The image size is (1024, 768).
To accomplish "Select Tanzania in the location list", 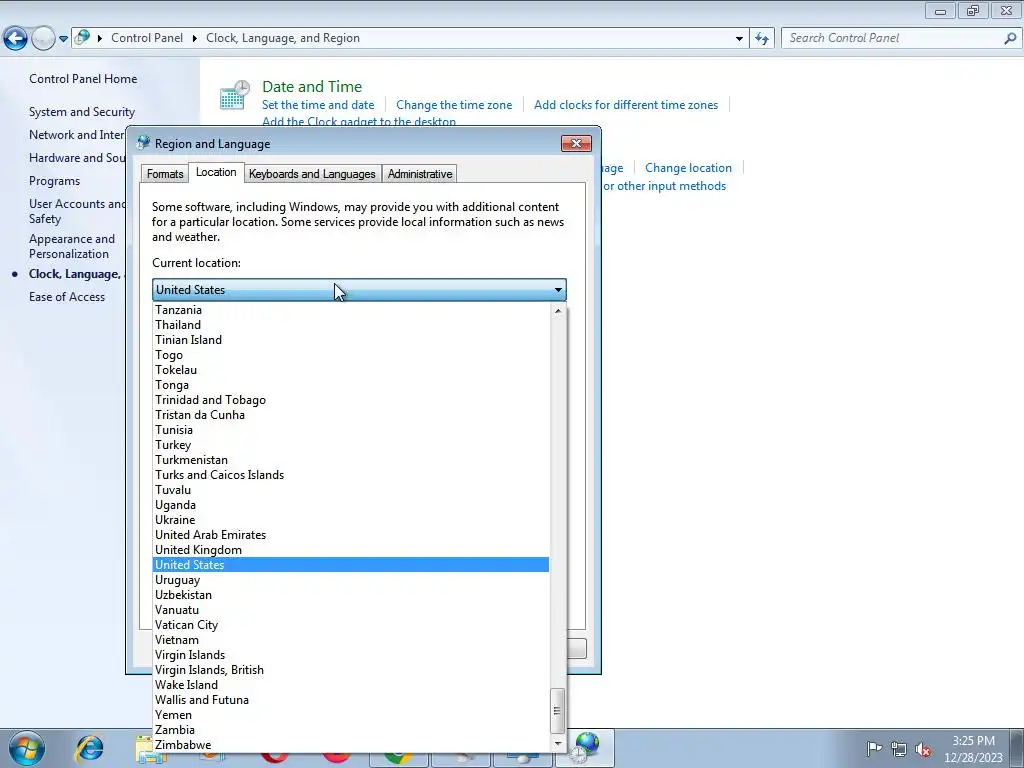I will tap(351, 310).
